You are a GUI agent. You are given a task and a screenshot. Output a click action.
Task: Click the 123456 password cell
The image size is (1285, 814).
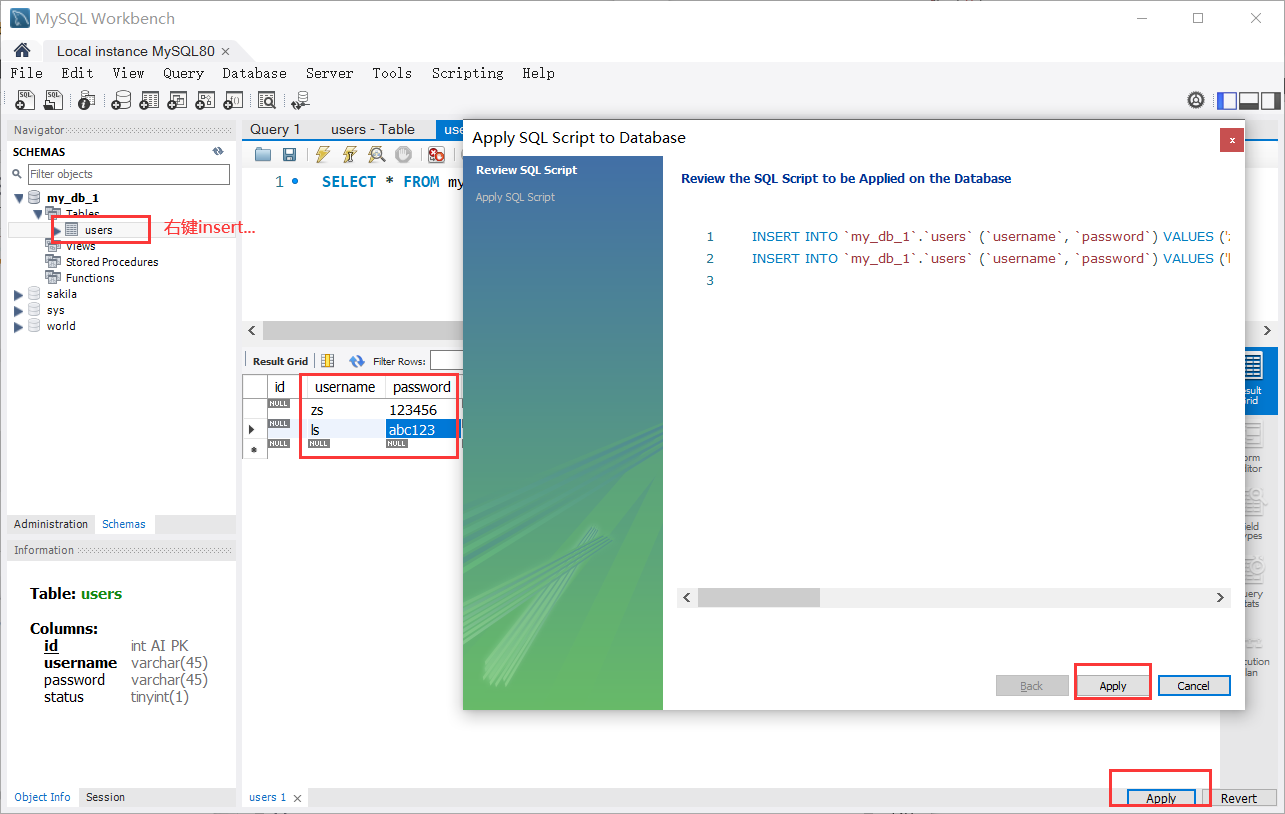(x=421, y=410)
